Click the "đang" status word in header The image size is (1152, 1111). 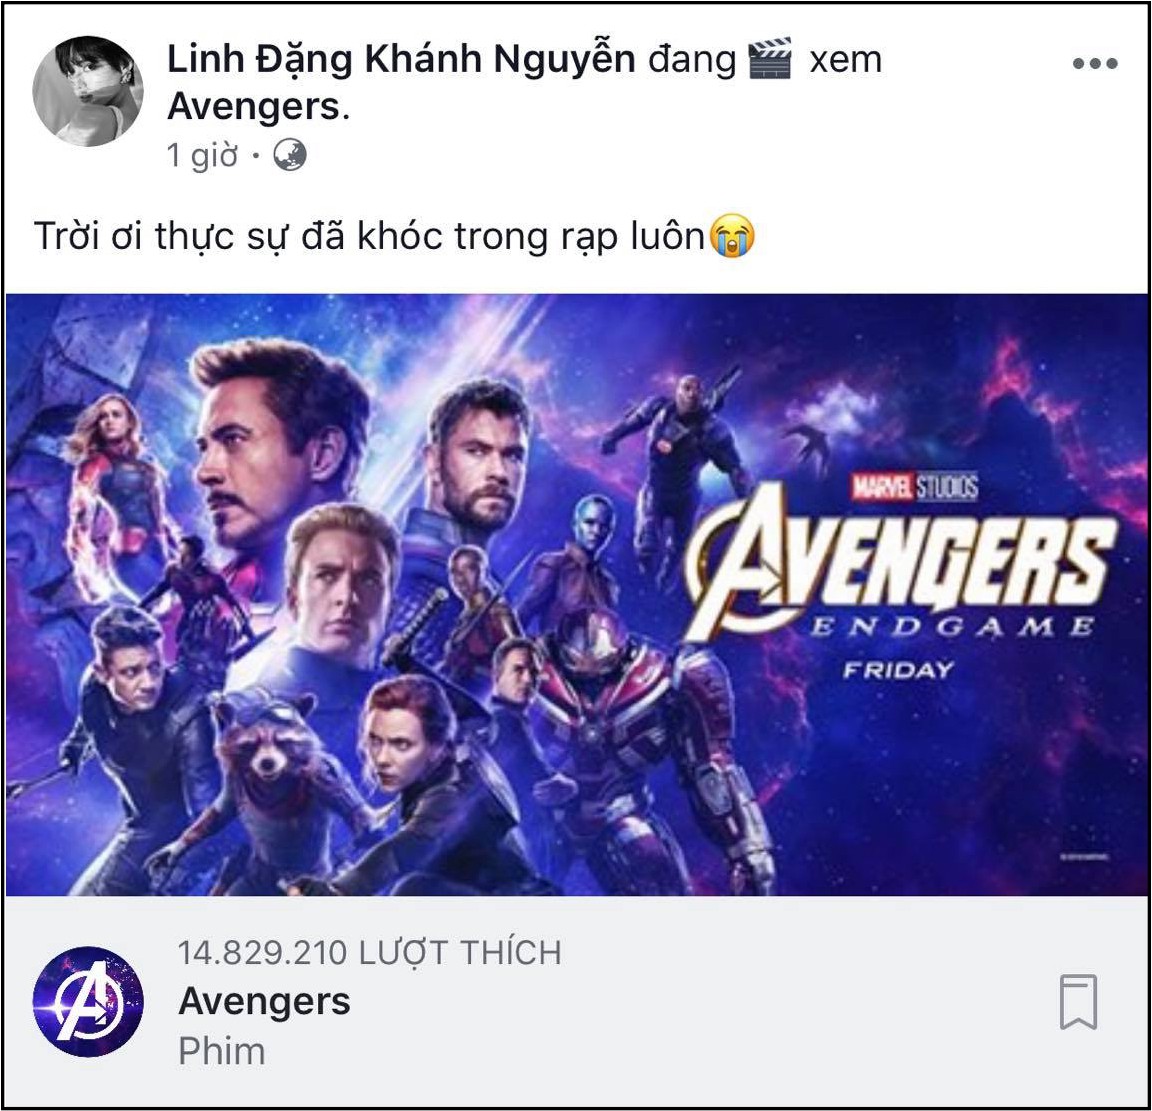691,60
